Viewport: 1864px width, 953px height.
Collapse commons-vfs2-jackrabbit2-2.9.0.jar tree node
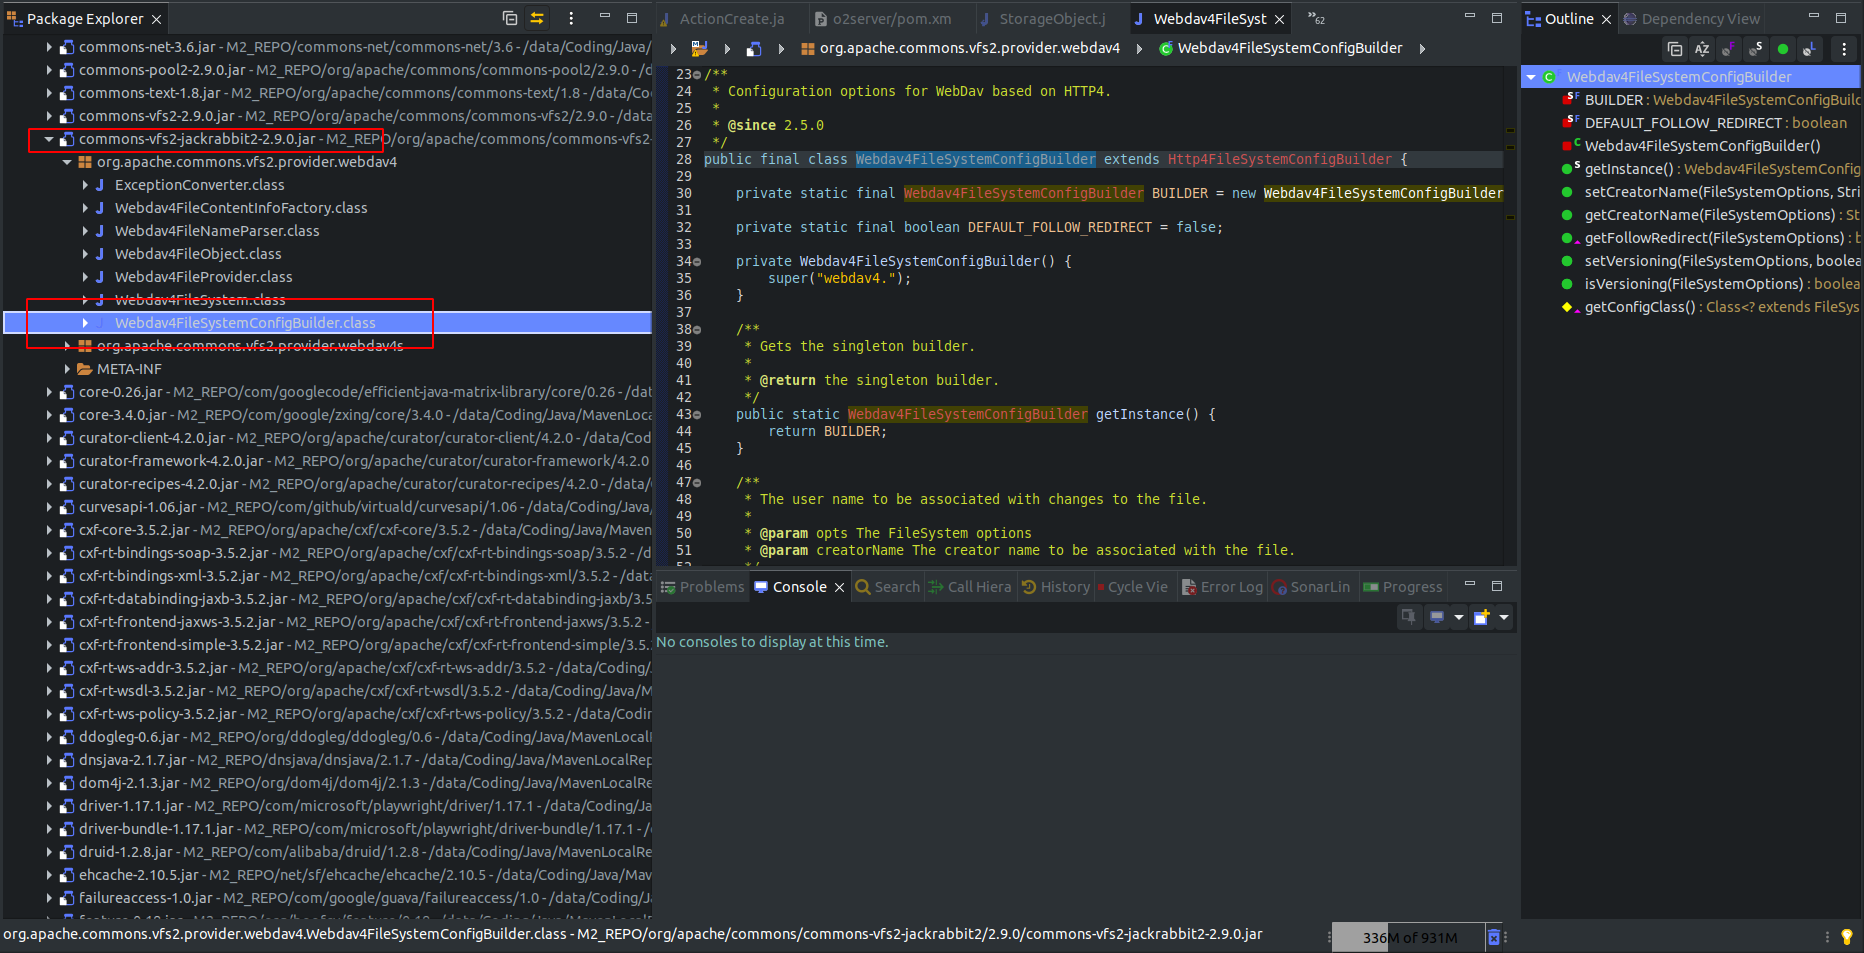click(x=49, y=139)
